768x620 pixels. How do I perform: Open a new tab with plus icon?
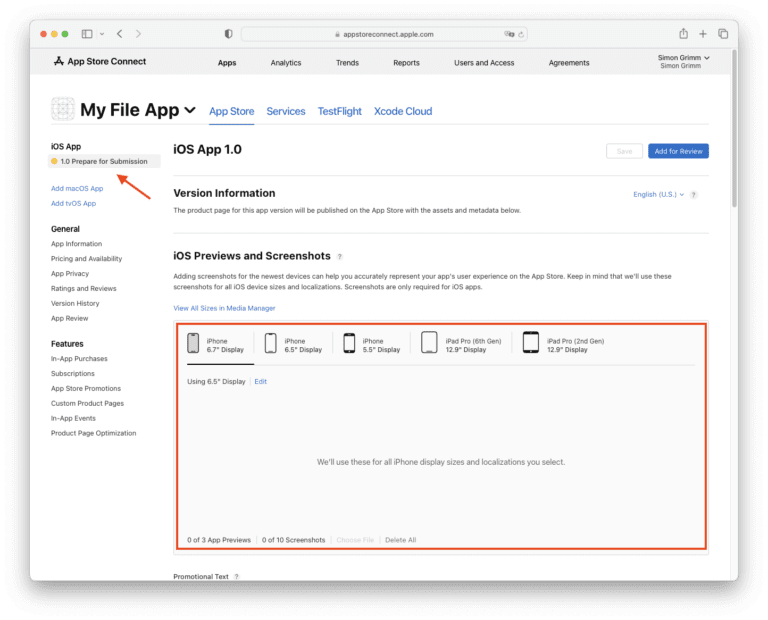tap(703, 34)
